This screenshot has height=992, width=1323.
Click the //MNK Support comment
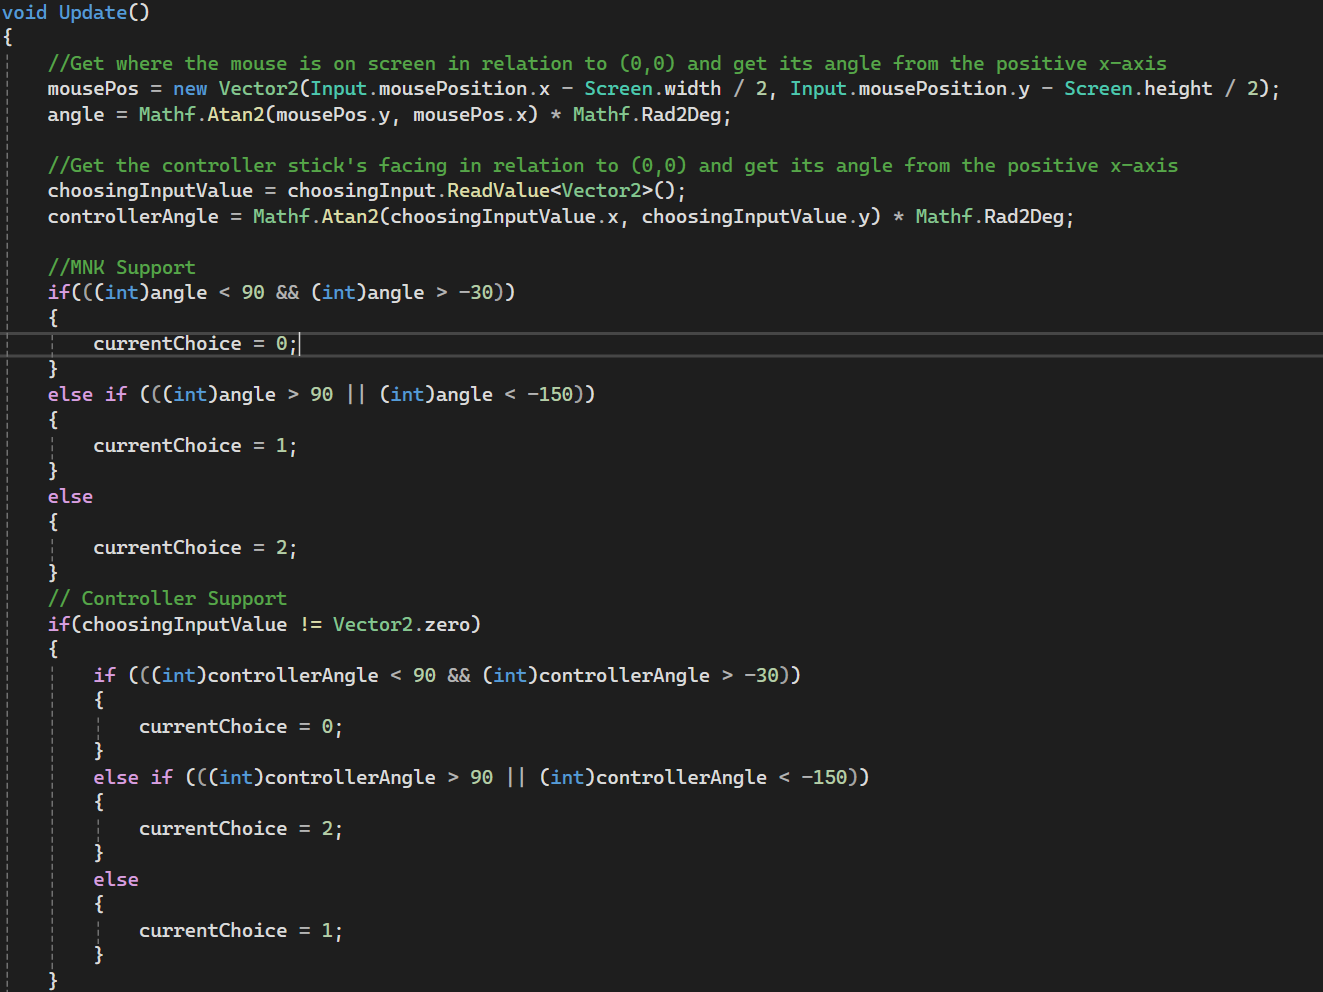click(122, 267)
